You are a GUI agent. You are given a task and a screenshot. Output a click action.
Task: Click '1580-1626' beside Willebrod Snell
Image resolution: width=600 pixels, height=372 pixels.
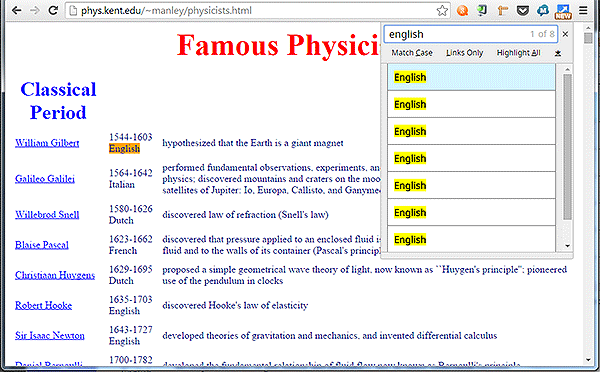tap(130, 209)
